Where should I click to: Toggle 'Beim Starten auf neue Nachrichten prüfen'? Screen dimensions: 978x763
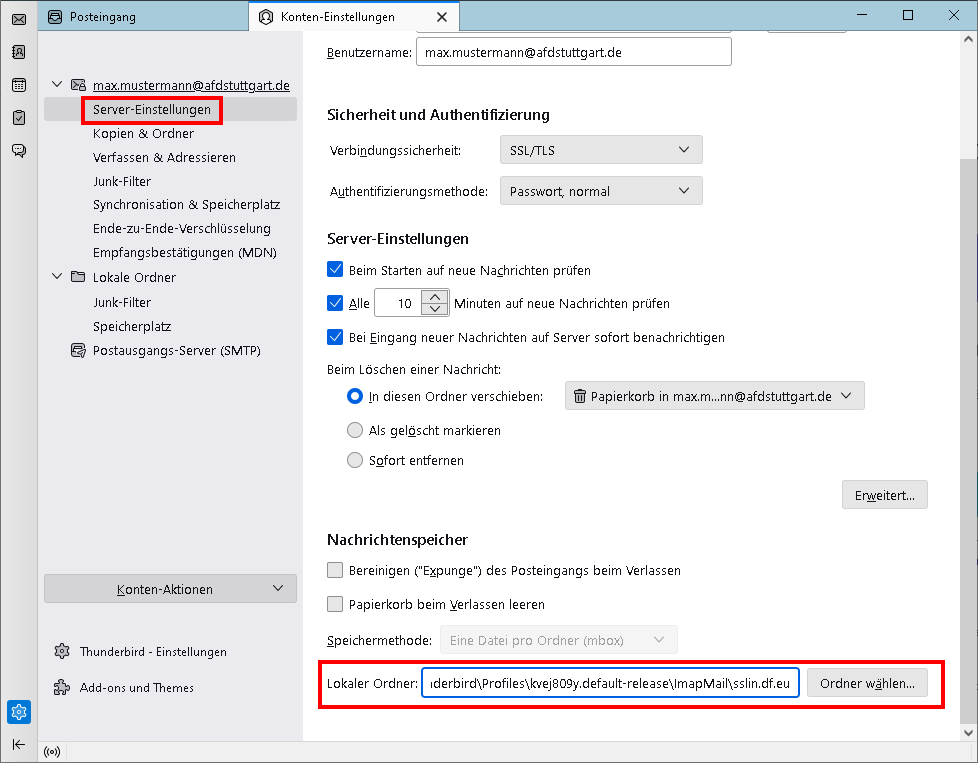pyautogui.click(x=336, y=270)
